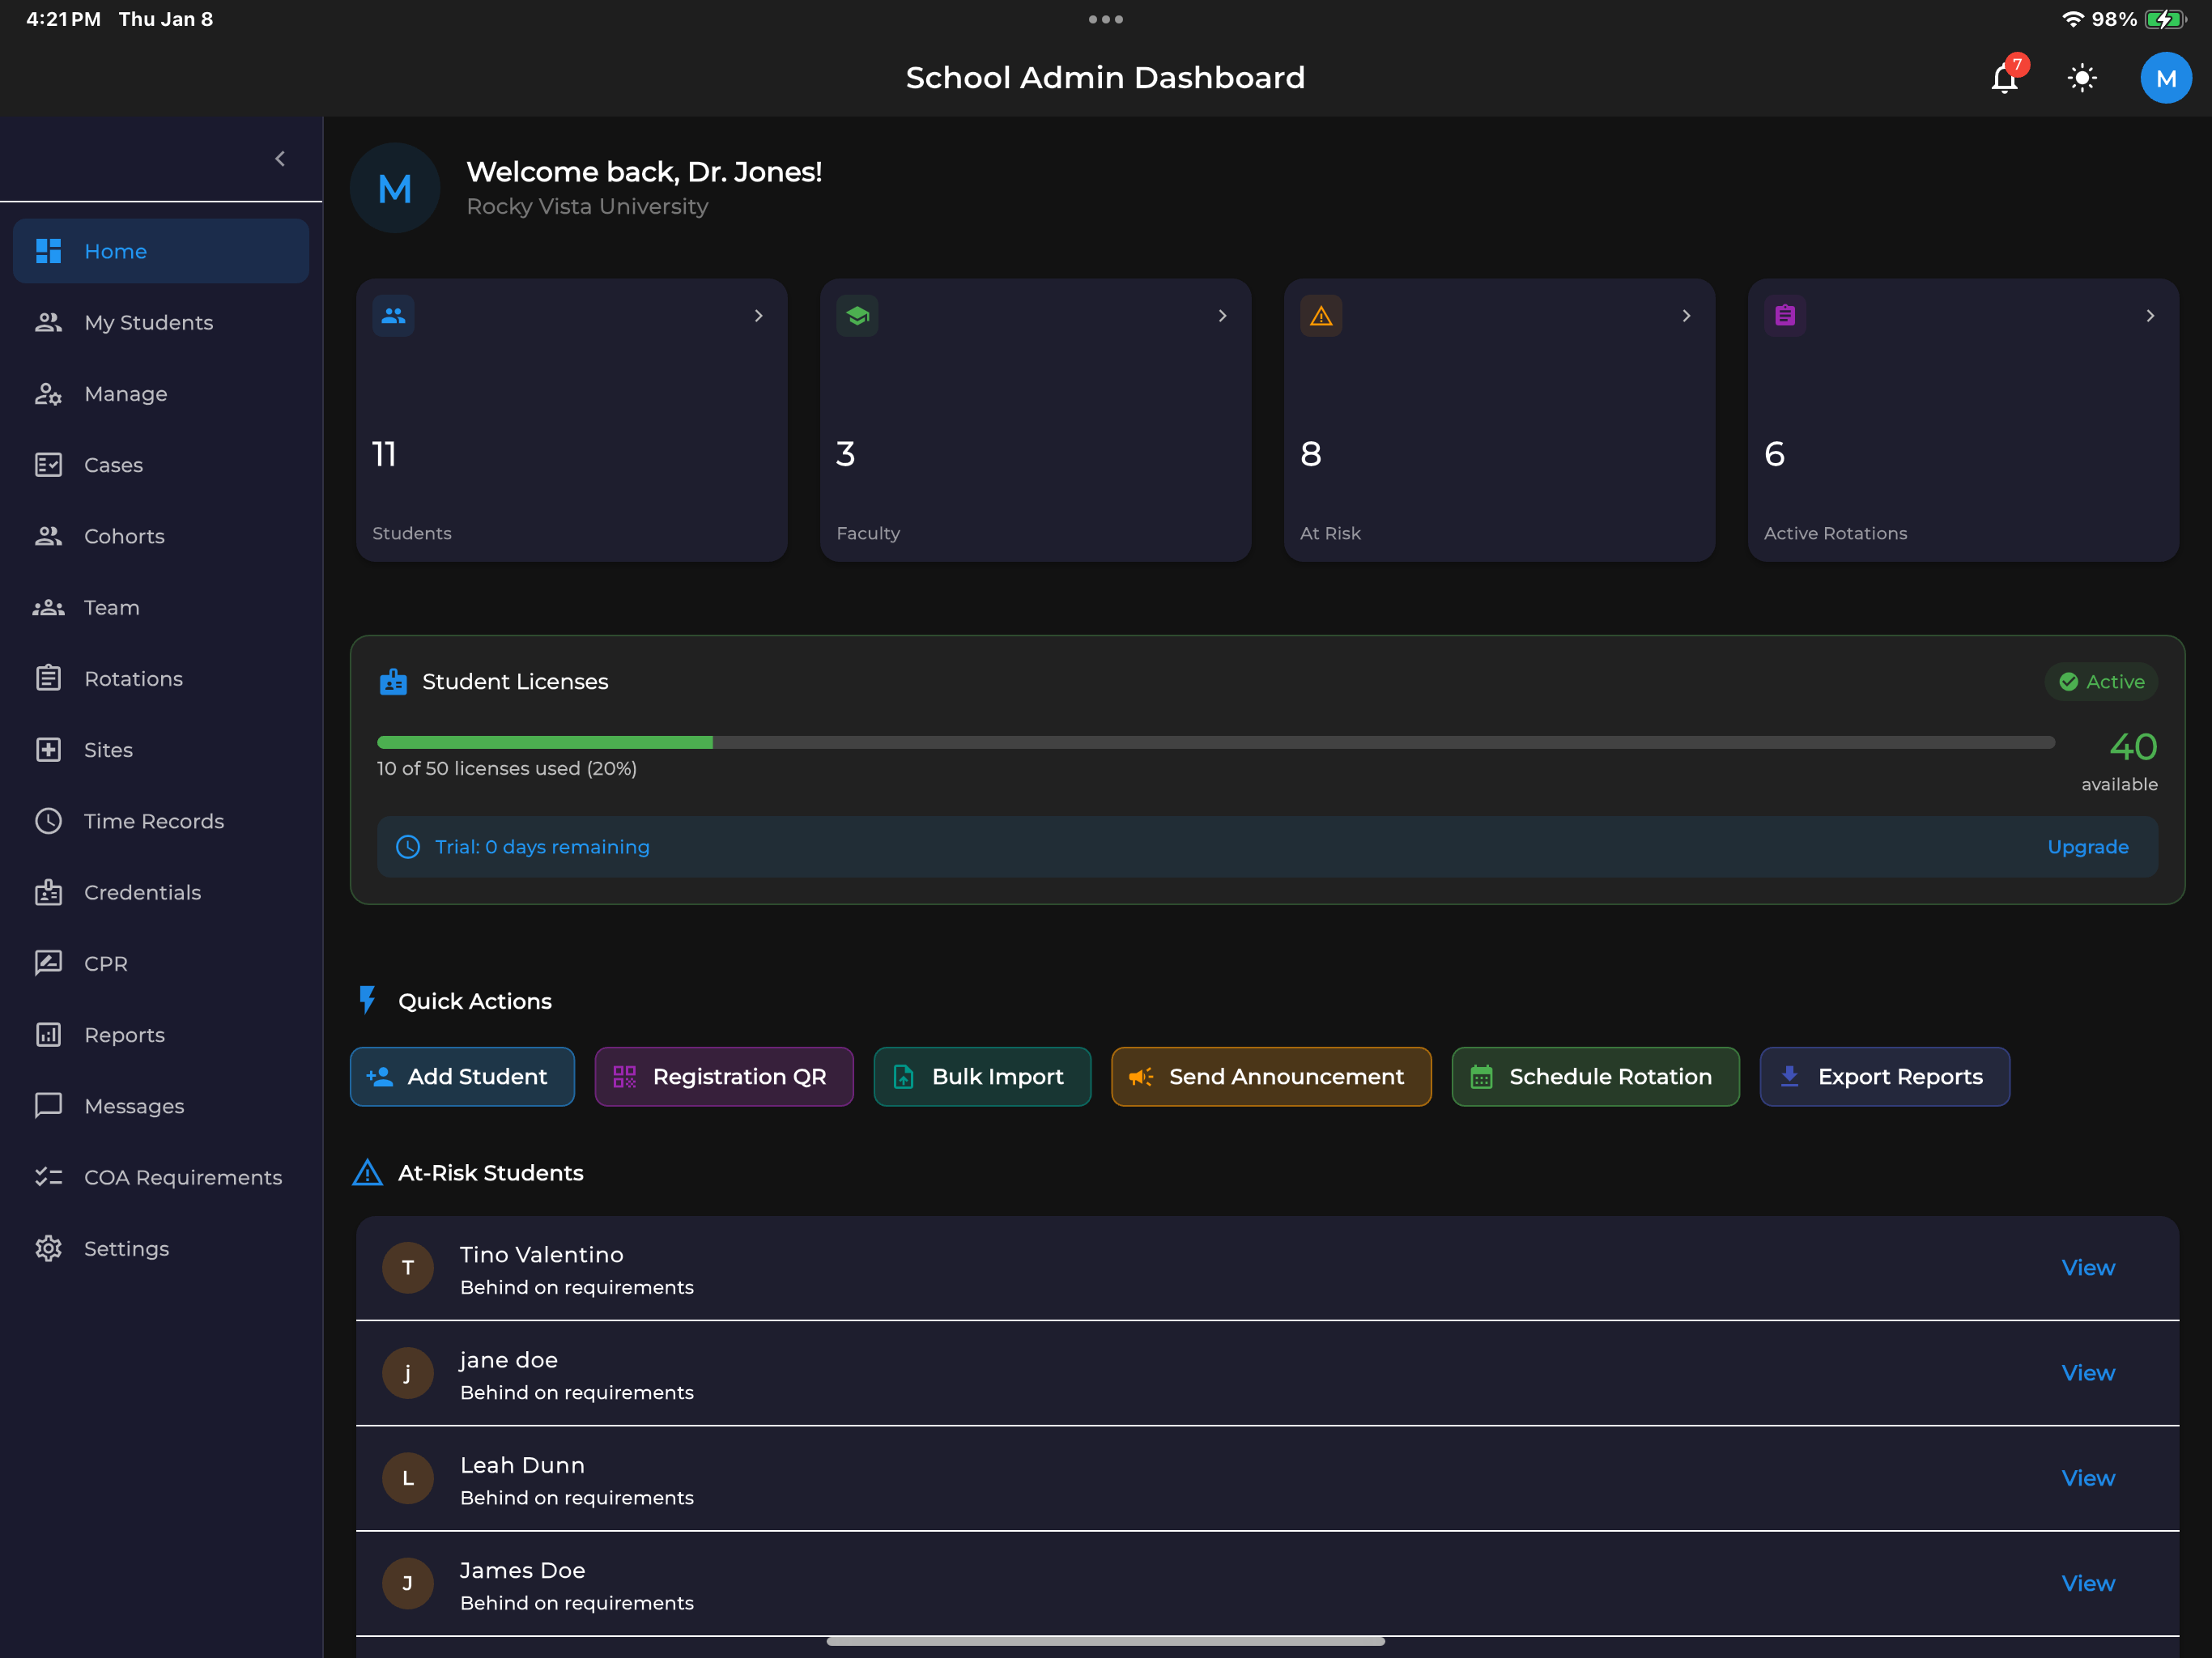Click Tino Valentino's T avatar

coord(408,1268)
